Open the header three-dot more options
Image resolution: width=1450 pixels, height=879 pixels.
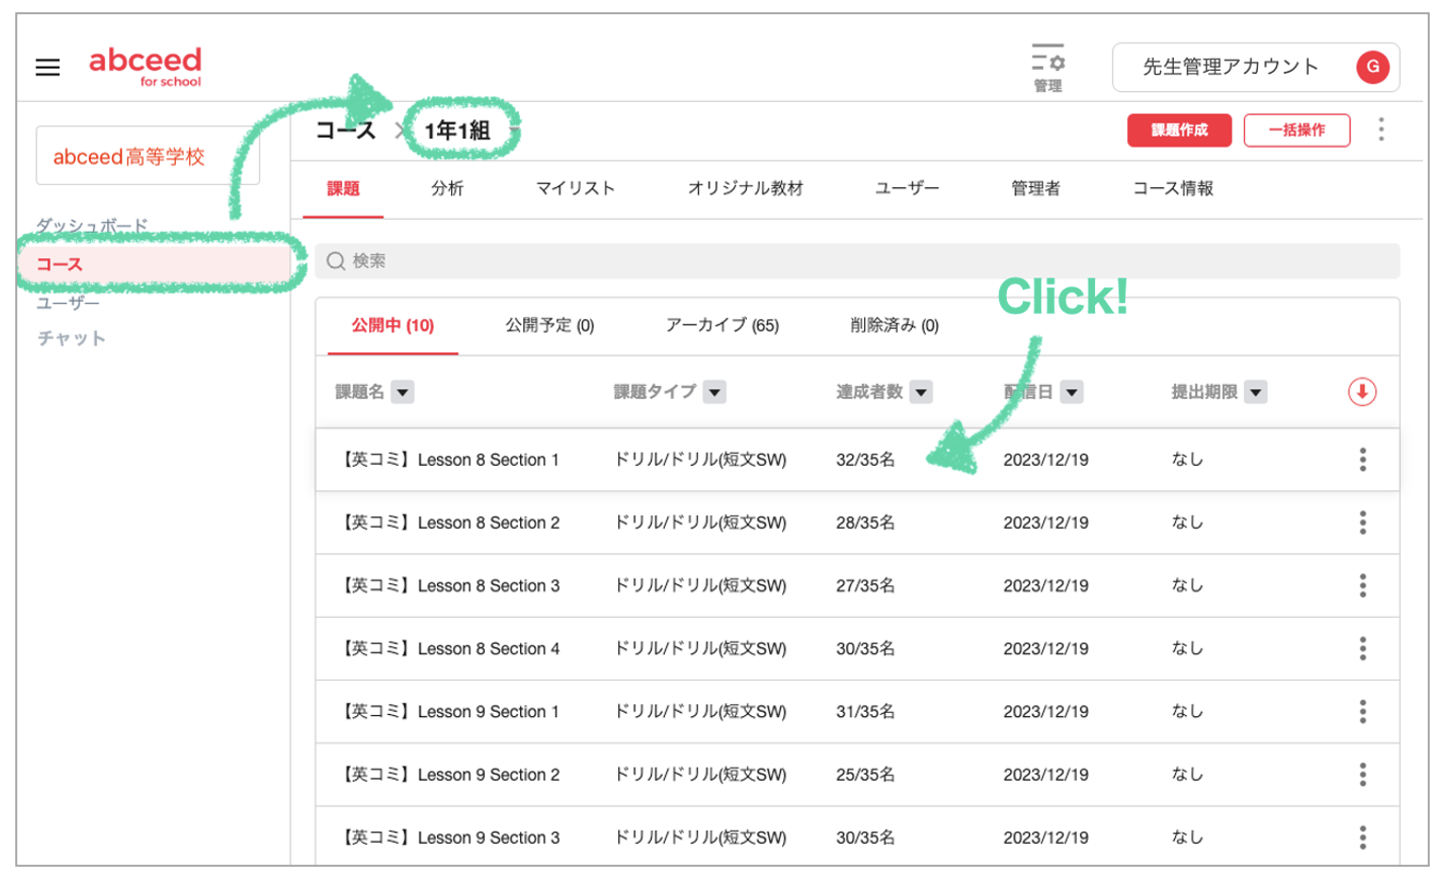pos(1381,129)
